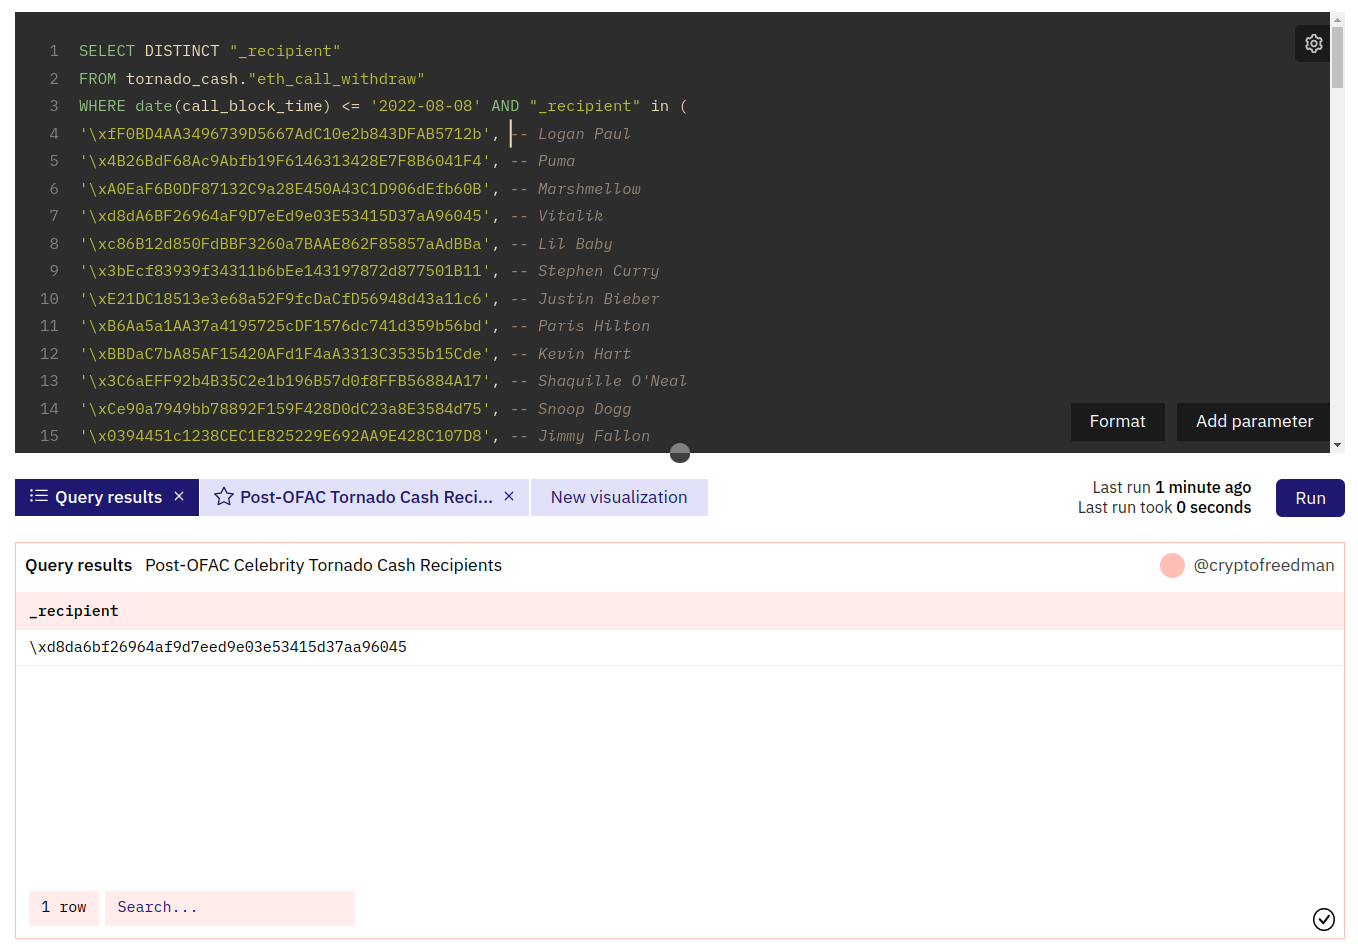This screenshot has height=950, width=1358.
Task: Click the Vitalik address on line 7
Action: [284, 216]
